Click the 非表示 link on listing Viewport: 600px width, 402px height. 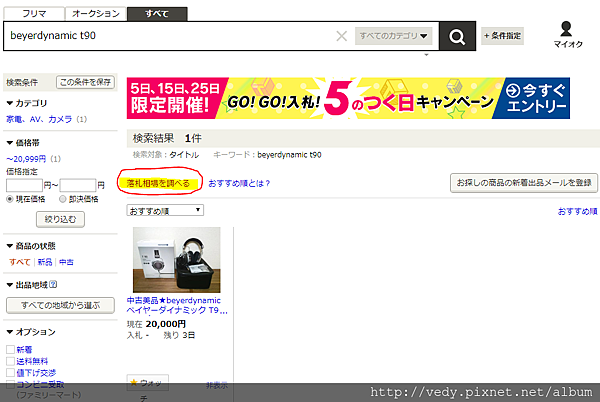click(217, 386)
